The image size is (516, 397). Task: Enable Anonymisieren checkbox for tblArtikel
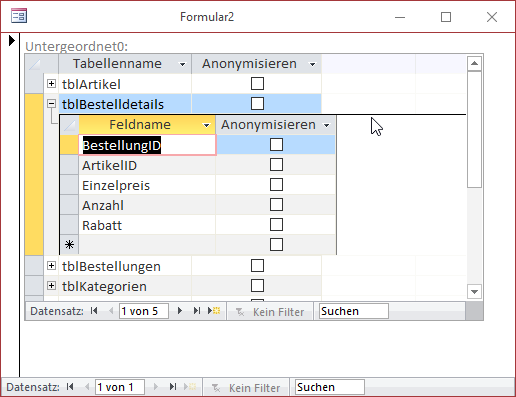tap(257, 84)
